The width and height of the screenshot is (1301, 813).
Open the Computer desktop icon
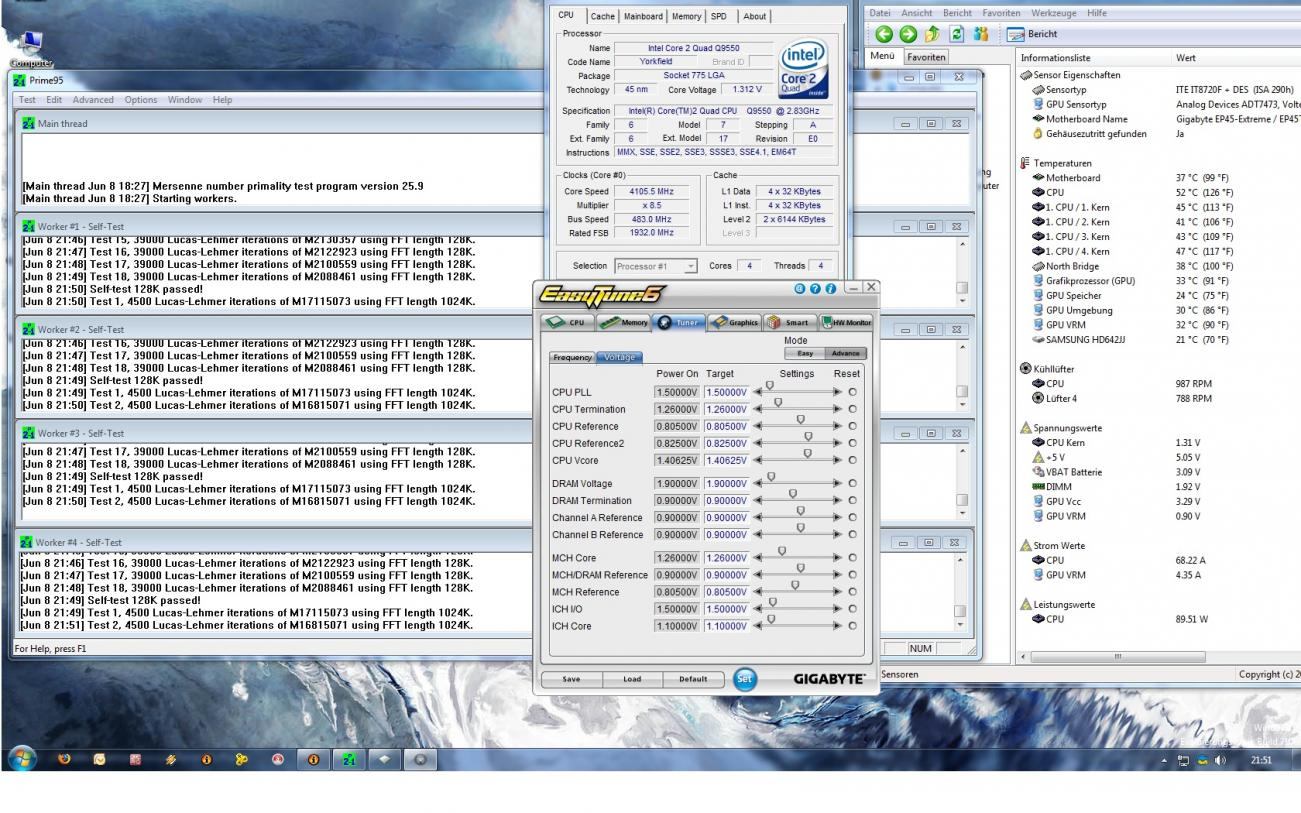(x=31, y=48)
